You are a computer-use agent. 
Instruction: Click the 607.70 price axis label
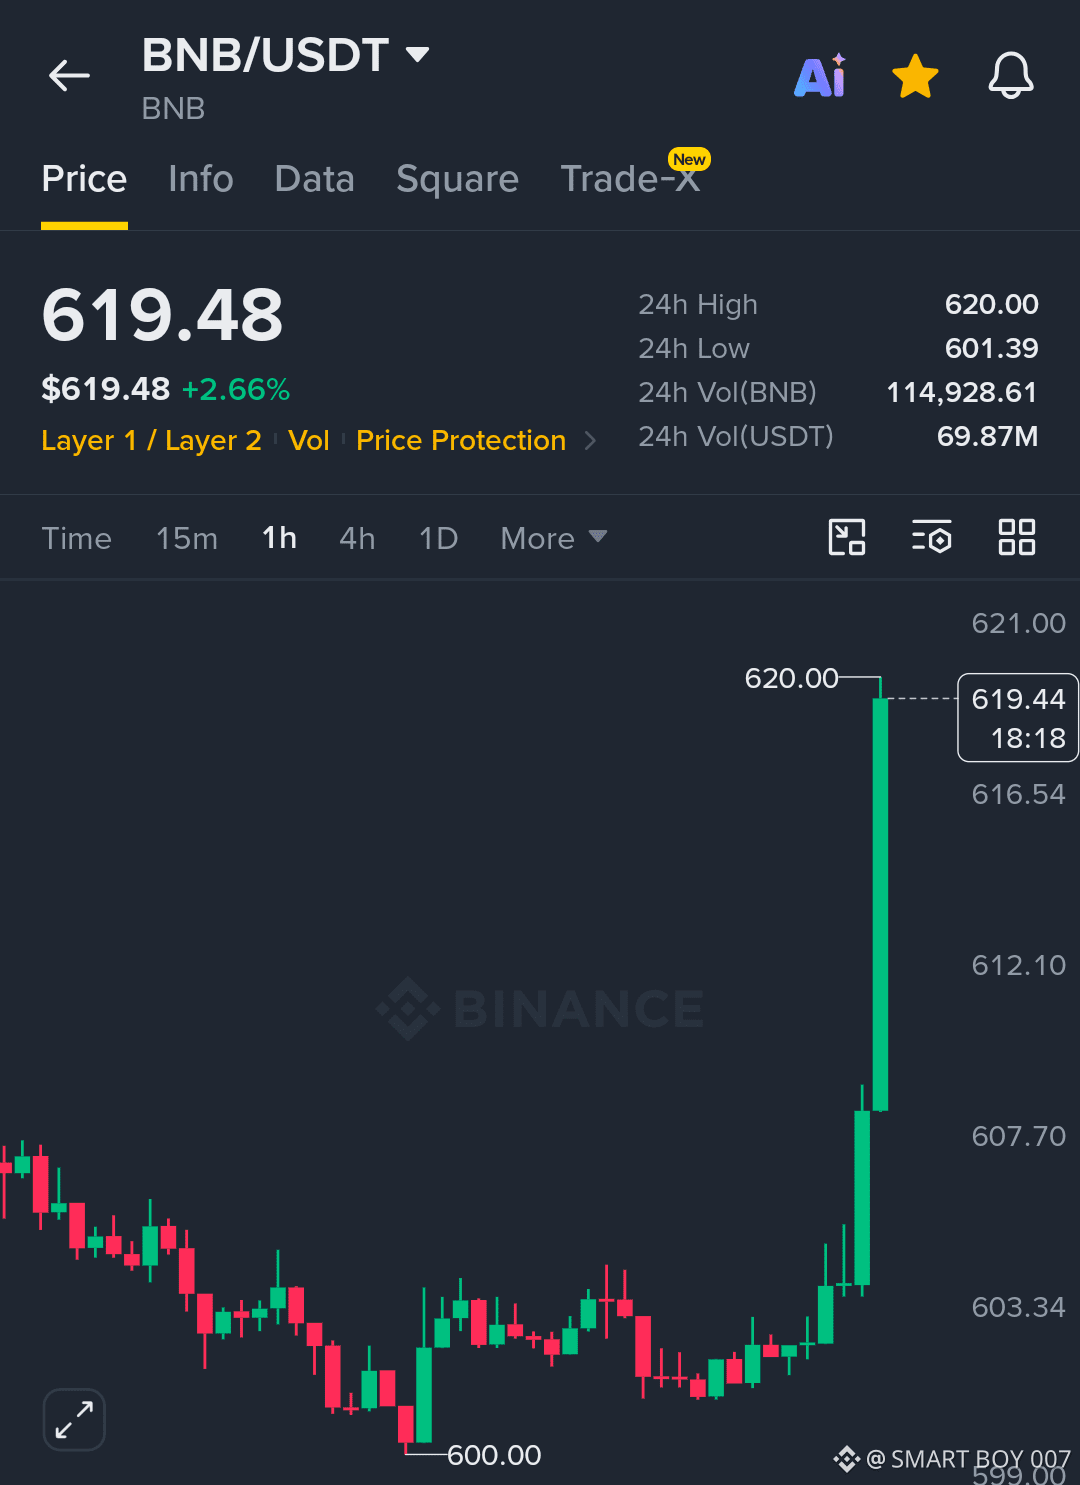pyautogui.click(x=1019, y=1136)
